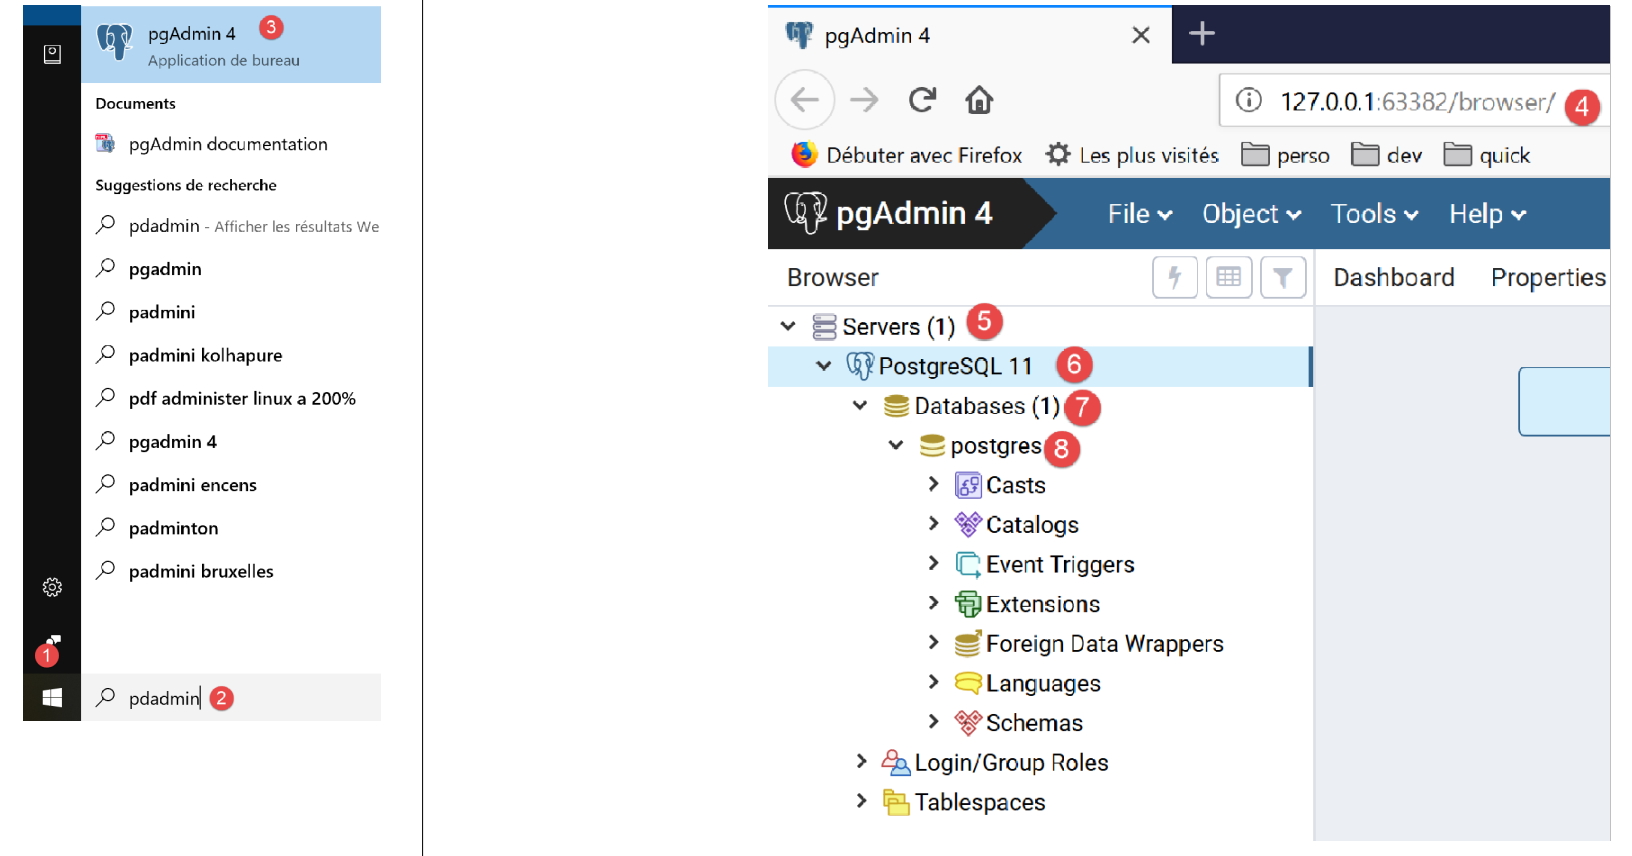Open the Settings gear in Start sidebar
Viewport: 1632px width, 856px height.
pyautogui.click(x=52, y=587)
